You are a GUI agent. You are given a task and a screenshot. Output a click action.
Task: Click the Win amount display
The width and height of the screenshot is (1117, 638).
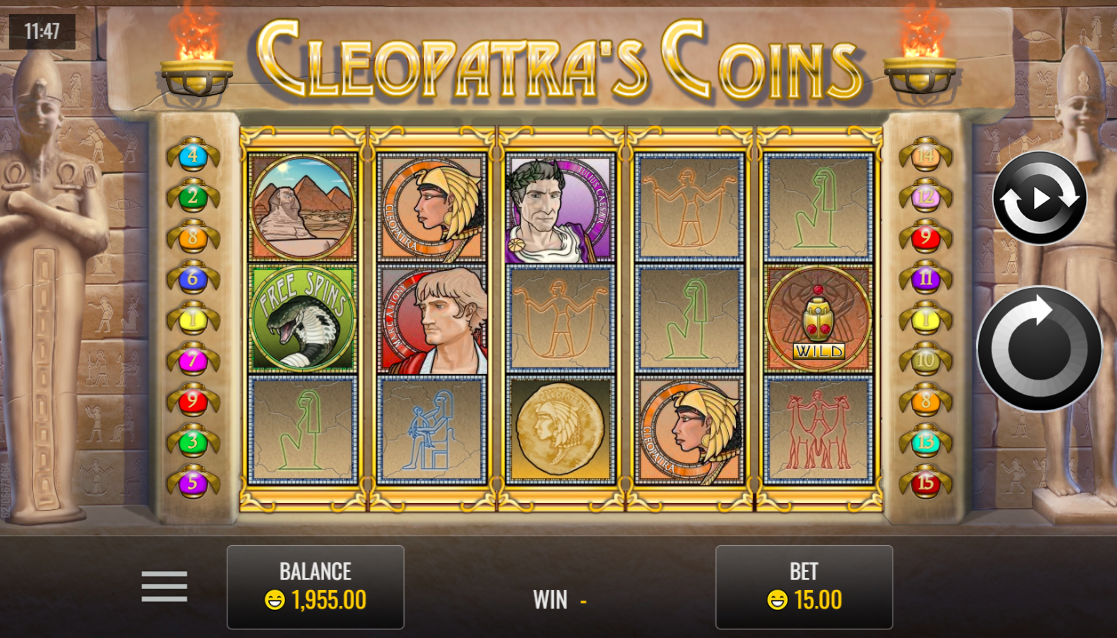[561, 600]
